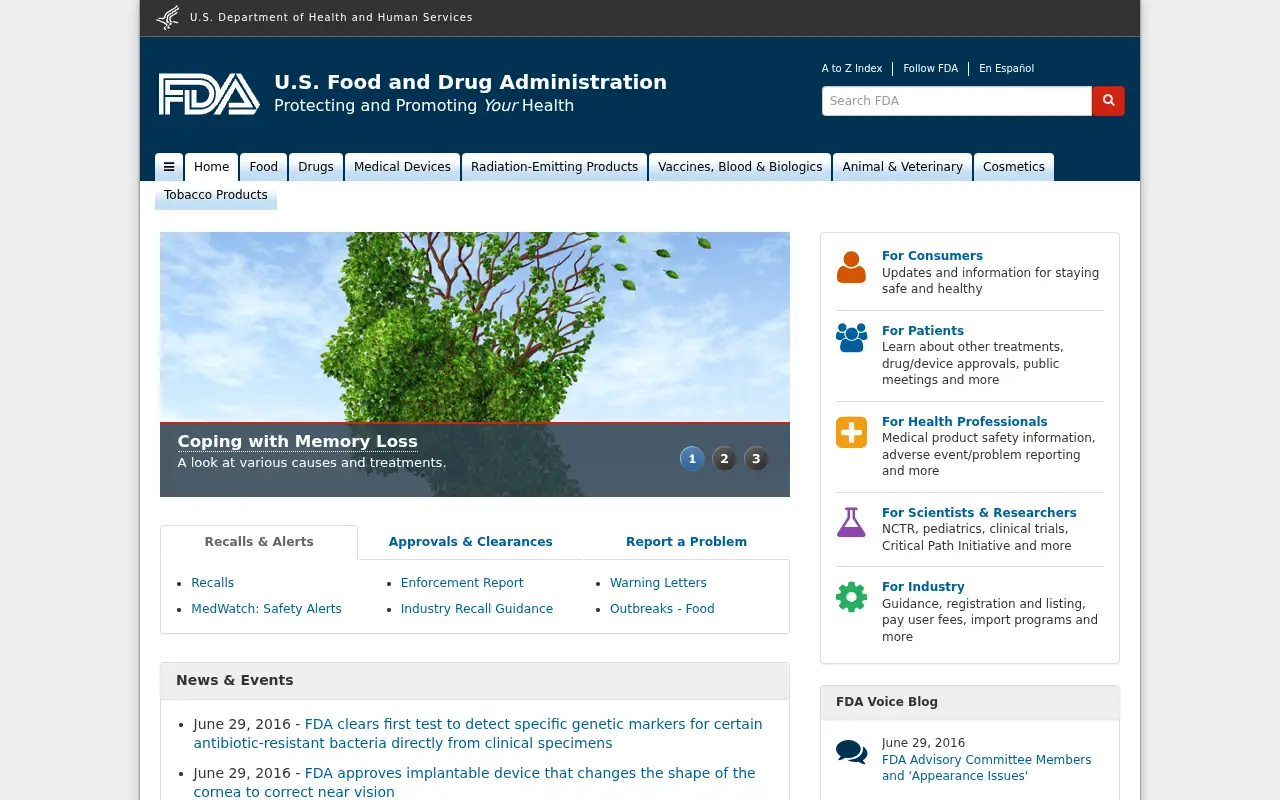This screenshot has height=800, width=1280.
Task: Click into the Search FDA field
Action: (957, 101)
